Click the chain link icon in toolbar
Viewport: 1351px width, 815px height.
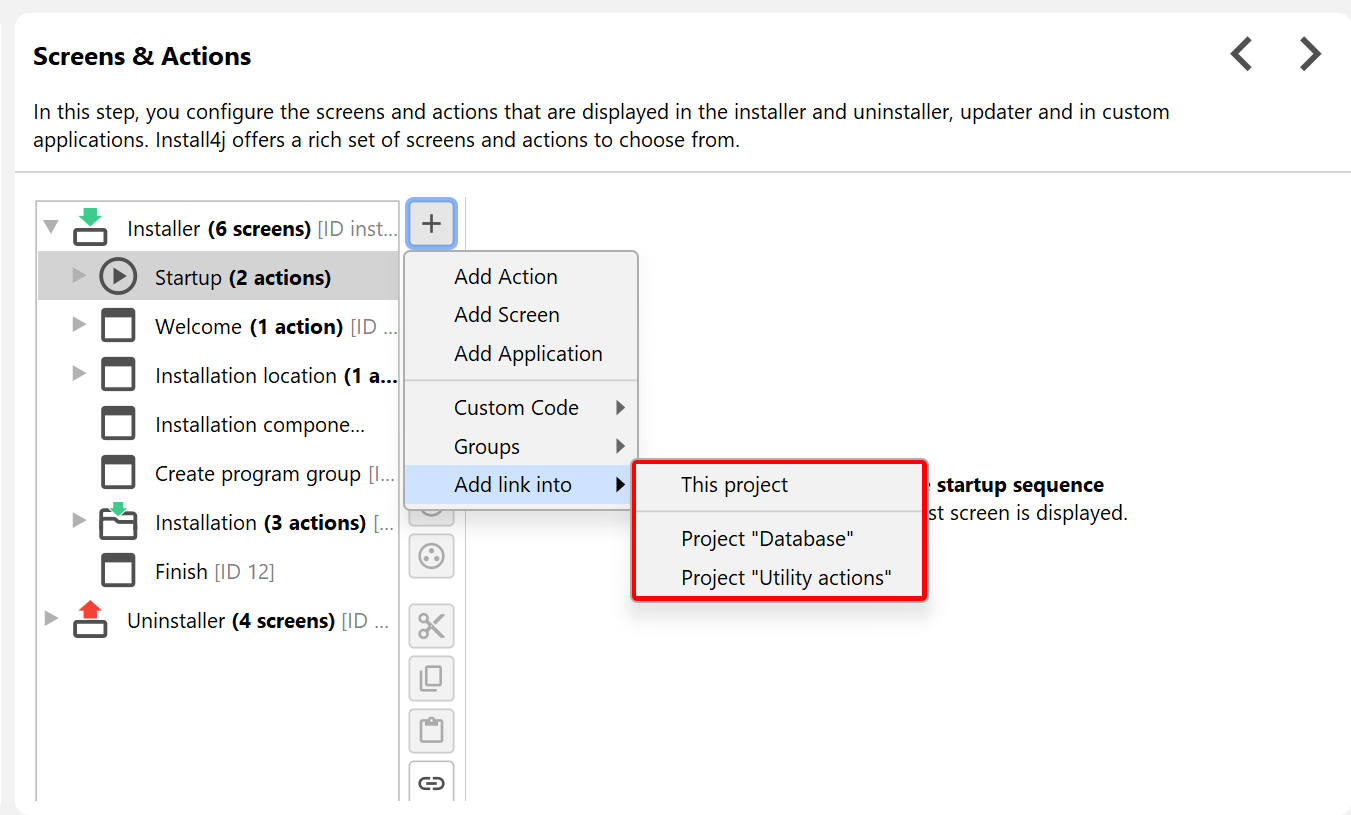coord(431,783)
